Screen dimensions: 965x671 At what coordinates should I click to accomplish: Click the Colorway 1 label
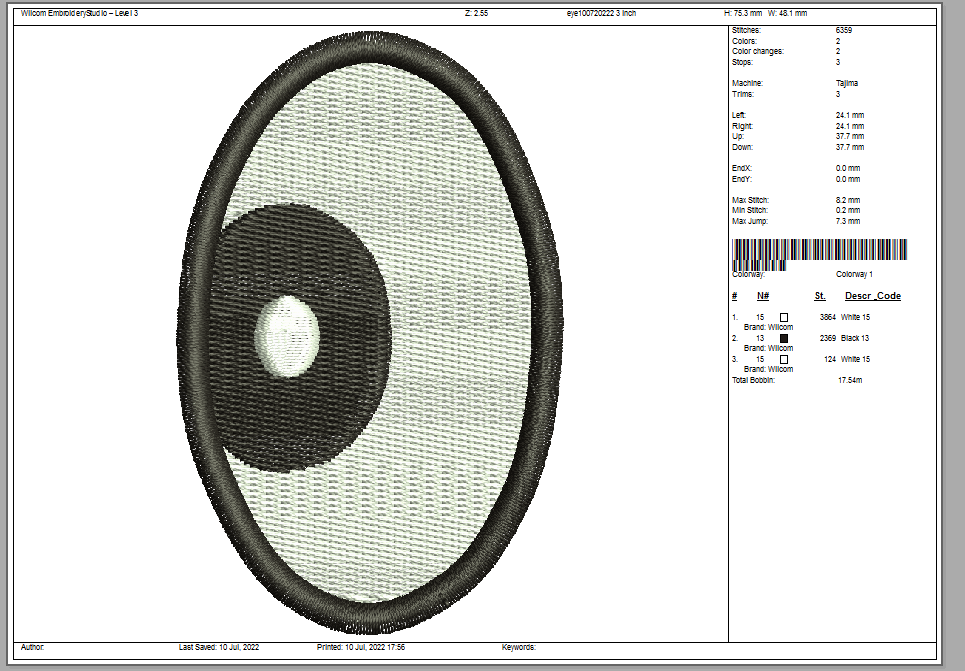[x=854, y=273]
